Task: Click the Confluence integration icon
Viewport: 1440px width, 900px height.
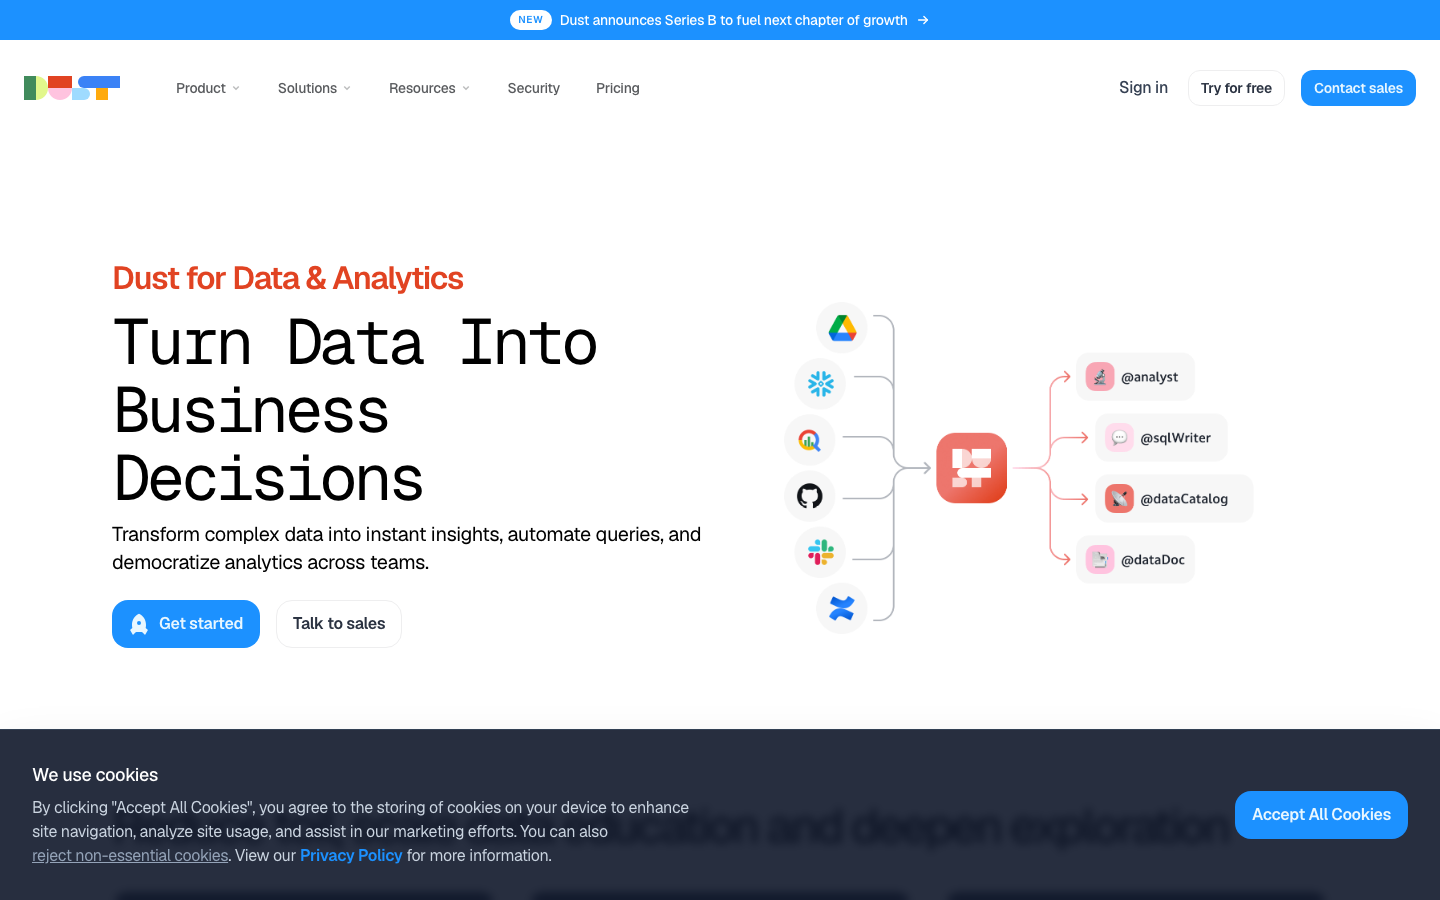Action: (842, 608)
